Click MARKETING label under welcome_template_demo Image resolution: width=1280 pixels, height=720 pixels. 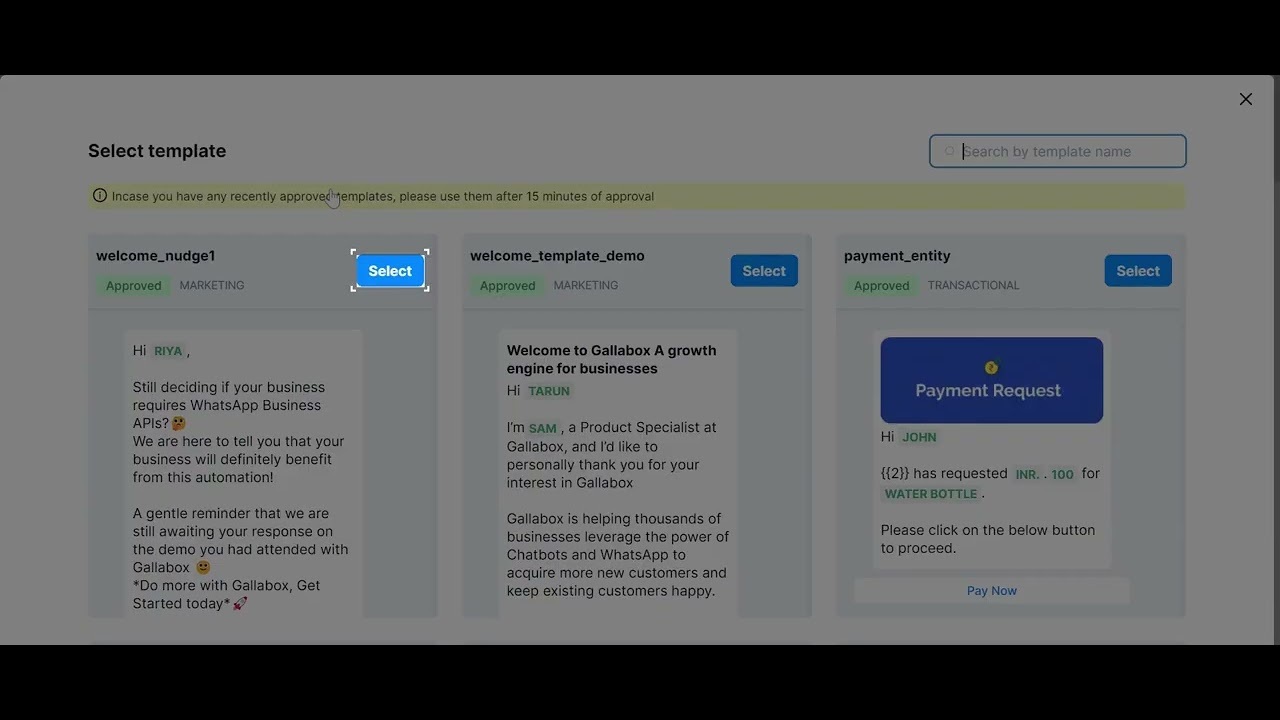coord(585,286)
